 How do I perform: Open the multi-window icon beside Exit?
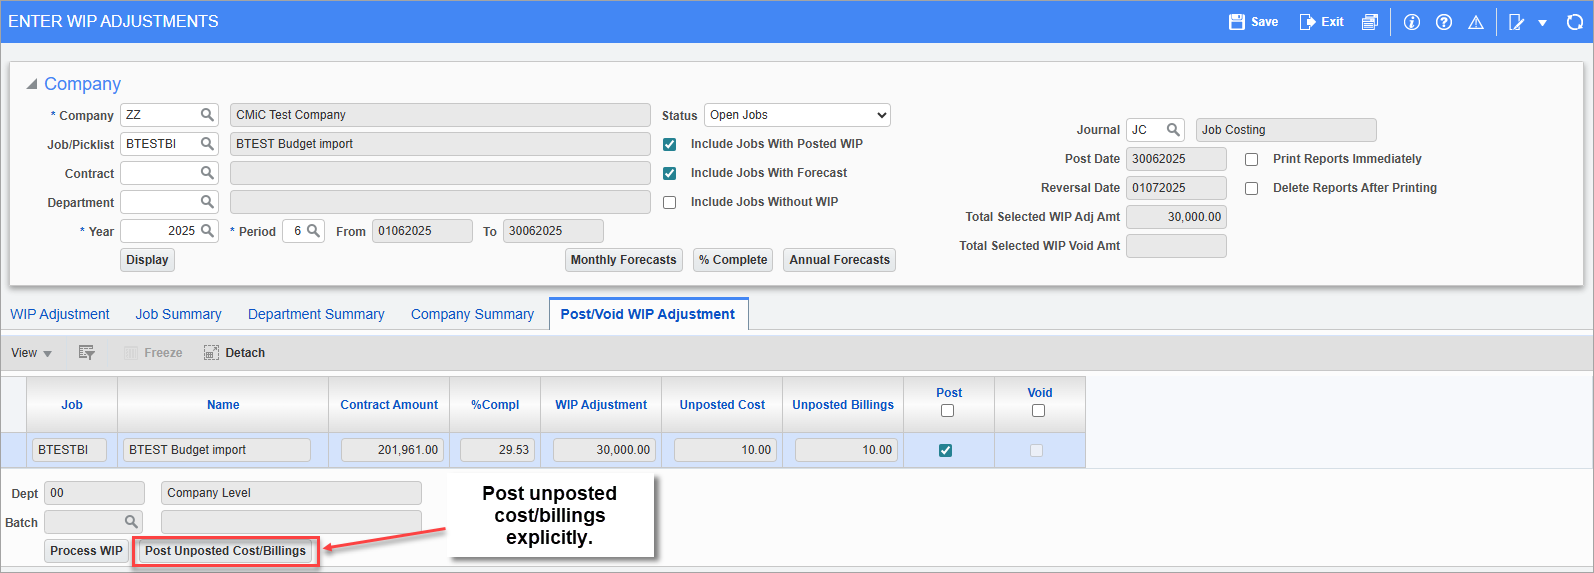tap(1370, 22)
